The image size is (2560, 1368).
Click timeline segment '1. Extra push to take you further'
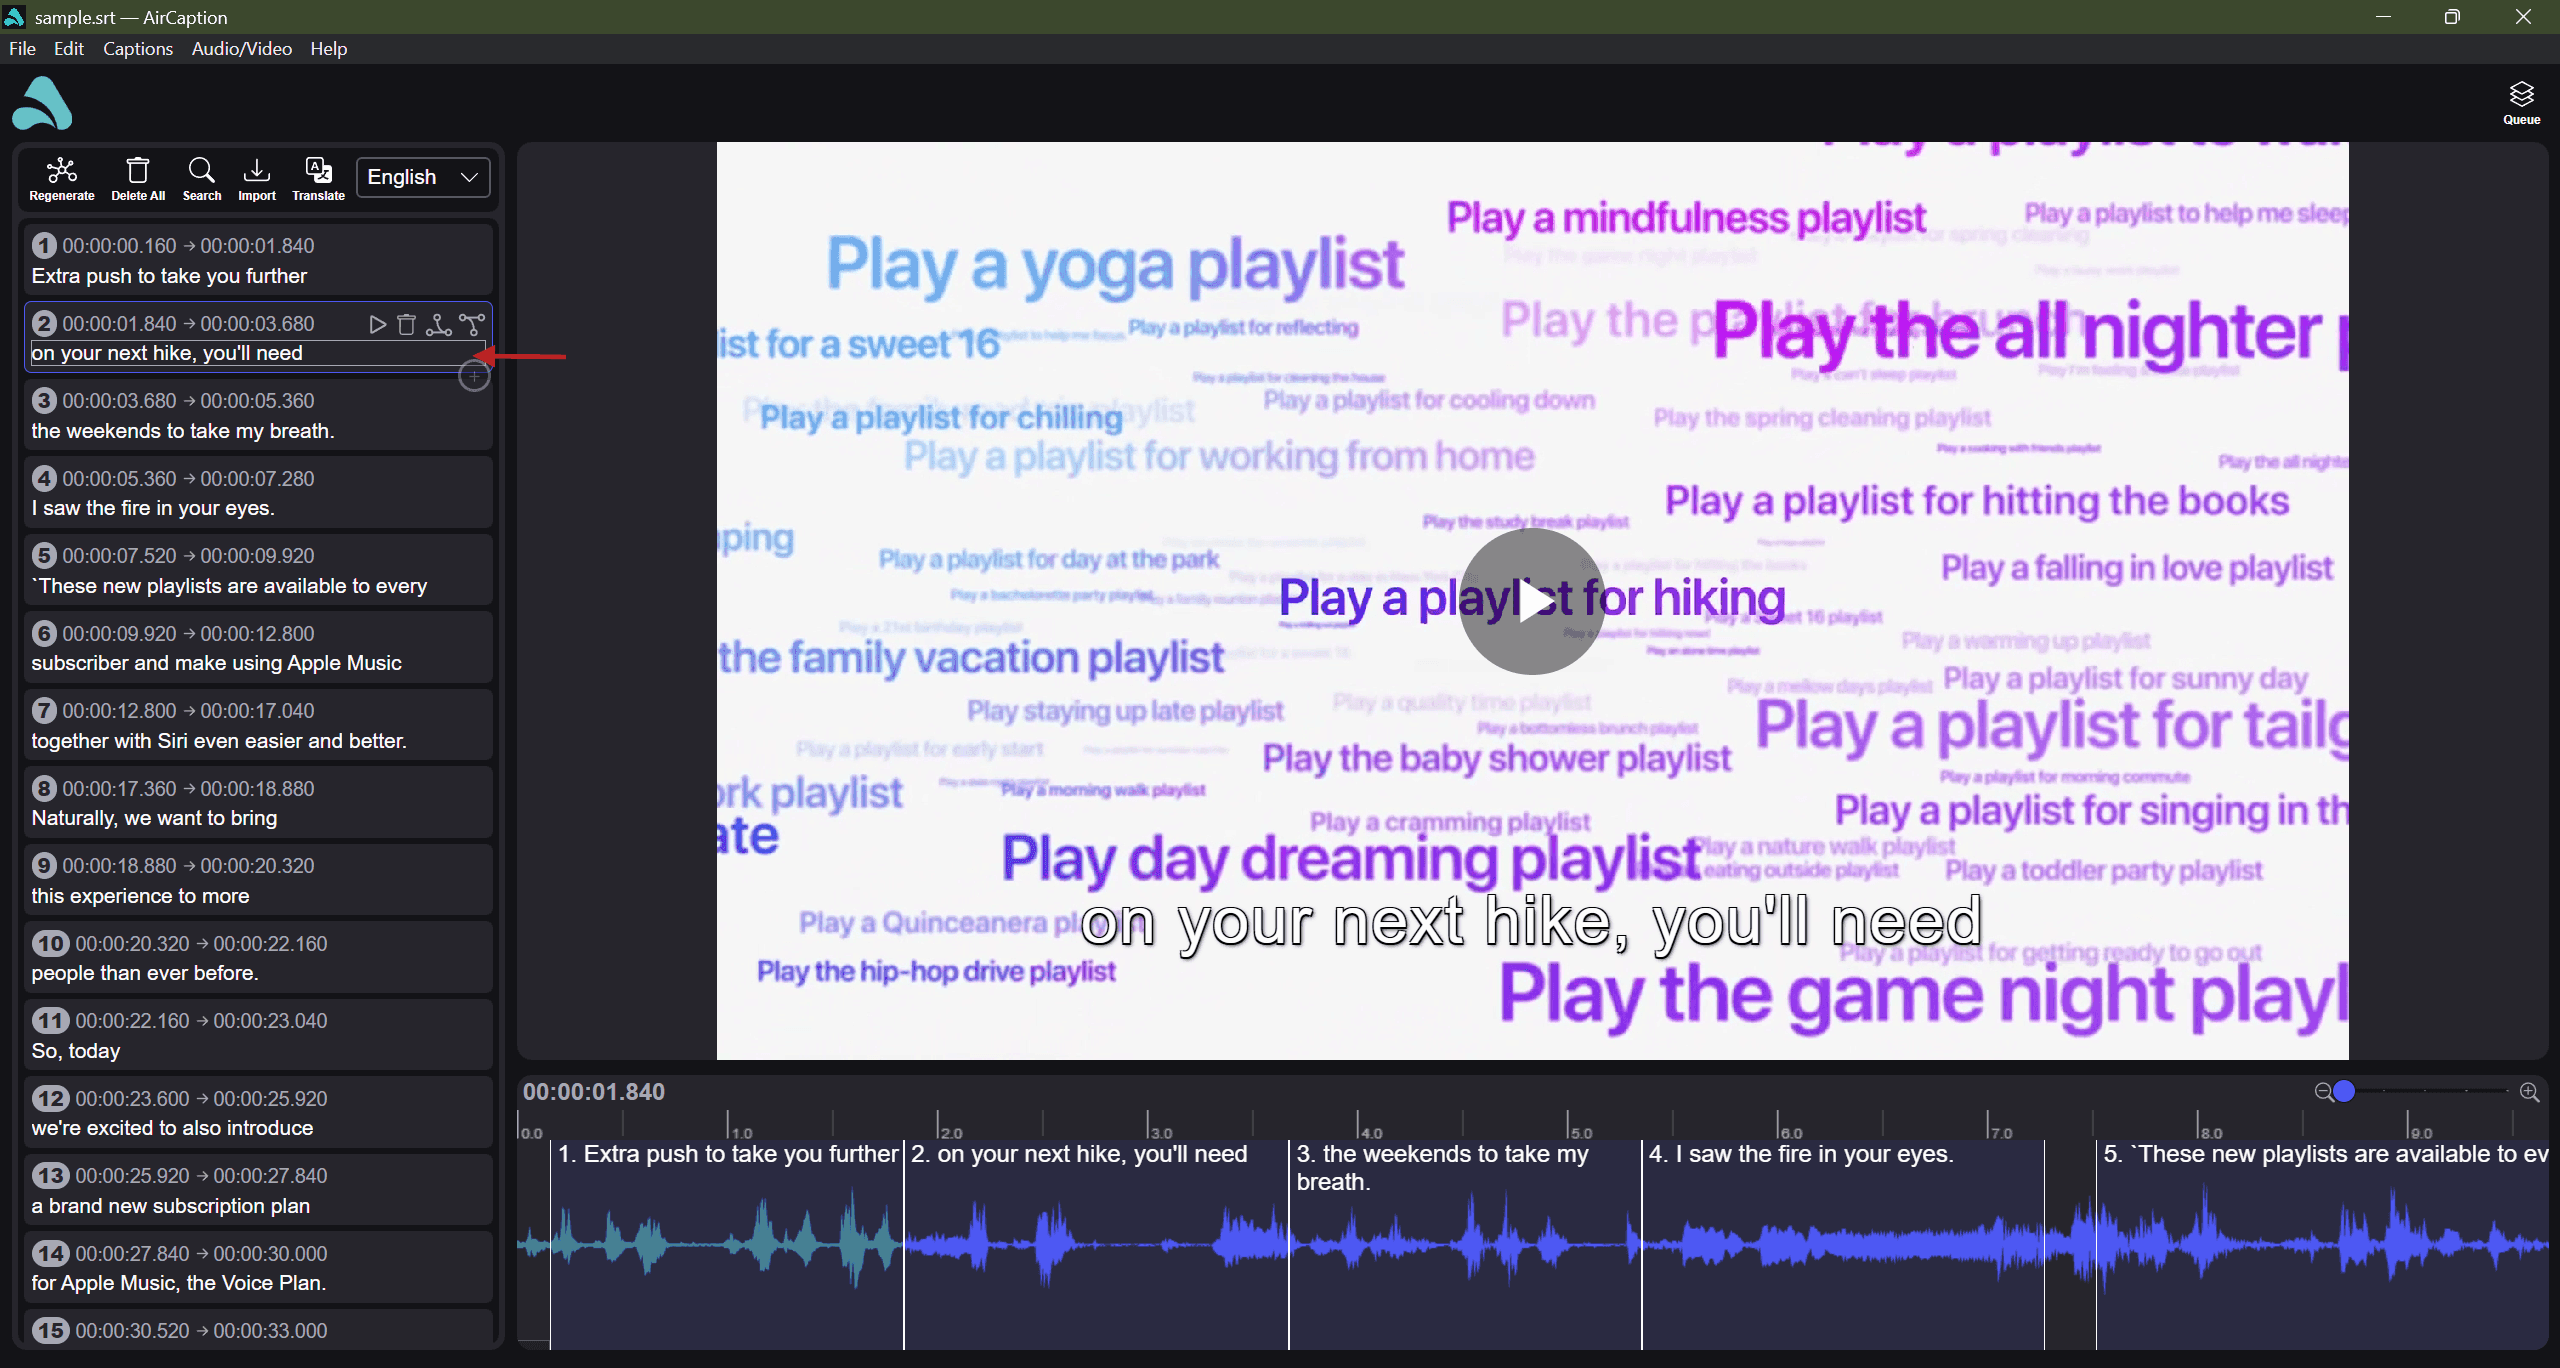click(727, 1244)
